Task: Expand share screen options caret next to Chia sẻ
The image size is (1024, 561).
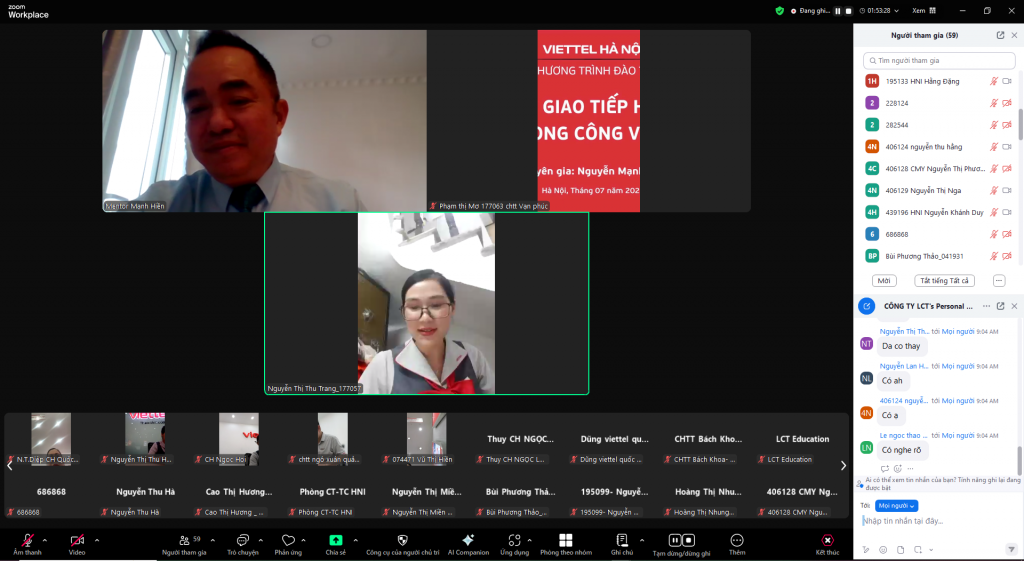Action: coord(355,540)
